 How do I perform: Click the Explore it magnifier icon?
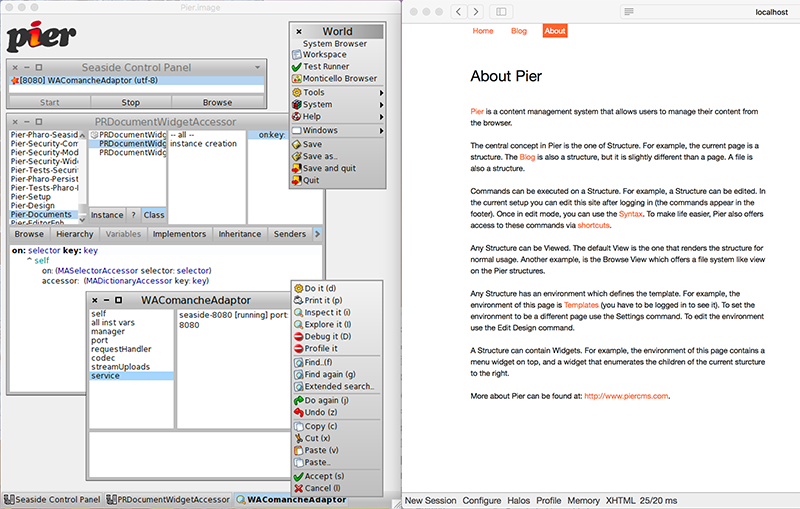click(x=299, y=324)
